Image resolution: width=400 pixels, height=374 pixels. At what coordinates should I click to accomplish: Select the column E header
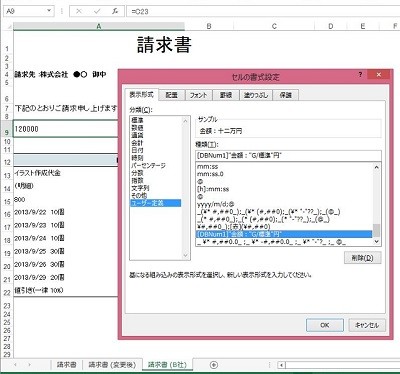363,26
